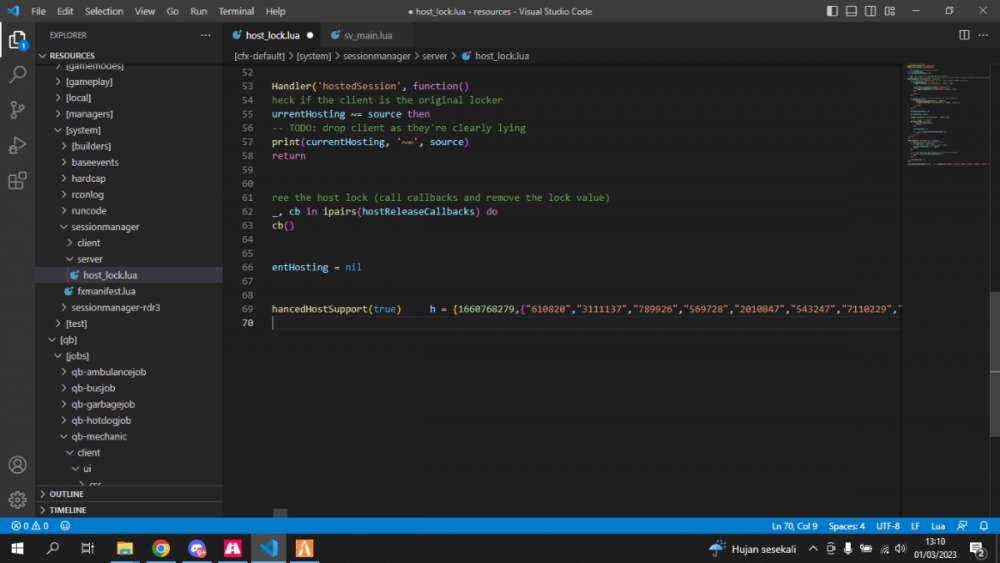
Task: Expand the TIMELINE section
Action: [67, 510]
